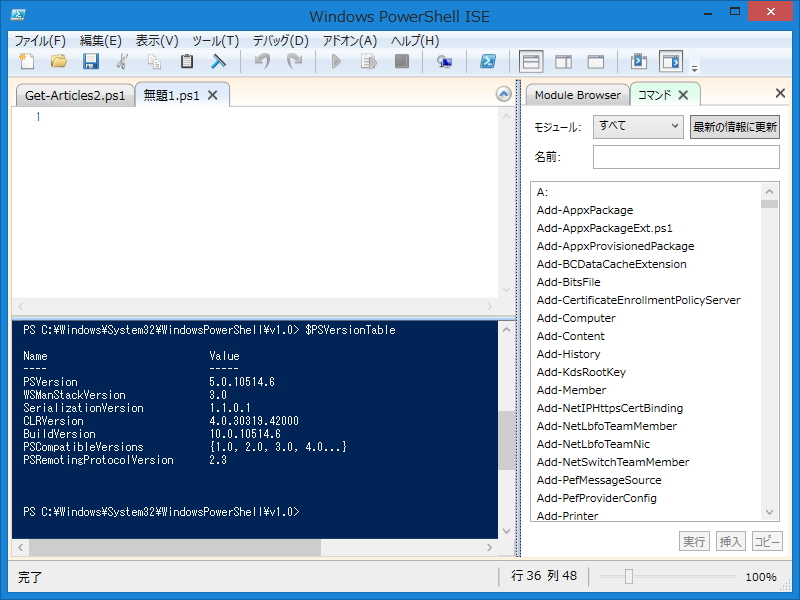This screenshot has width=800, height=600.
Task: Expand the overflow chevron on the toolbar
Action: [x=694, y=67]
